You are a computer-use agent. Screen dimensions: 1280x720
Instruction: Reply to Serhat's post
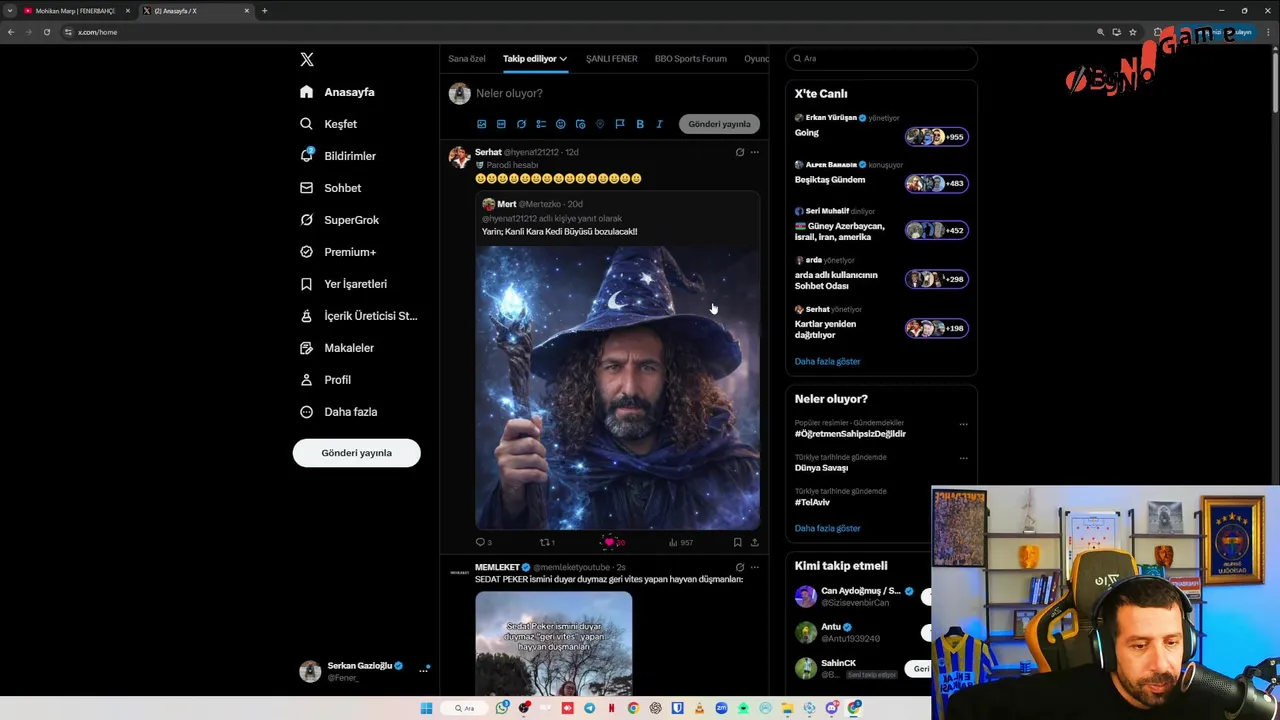[x=484, y=542]
